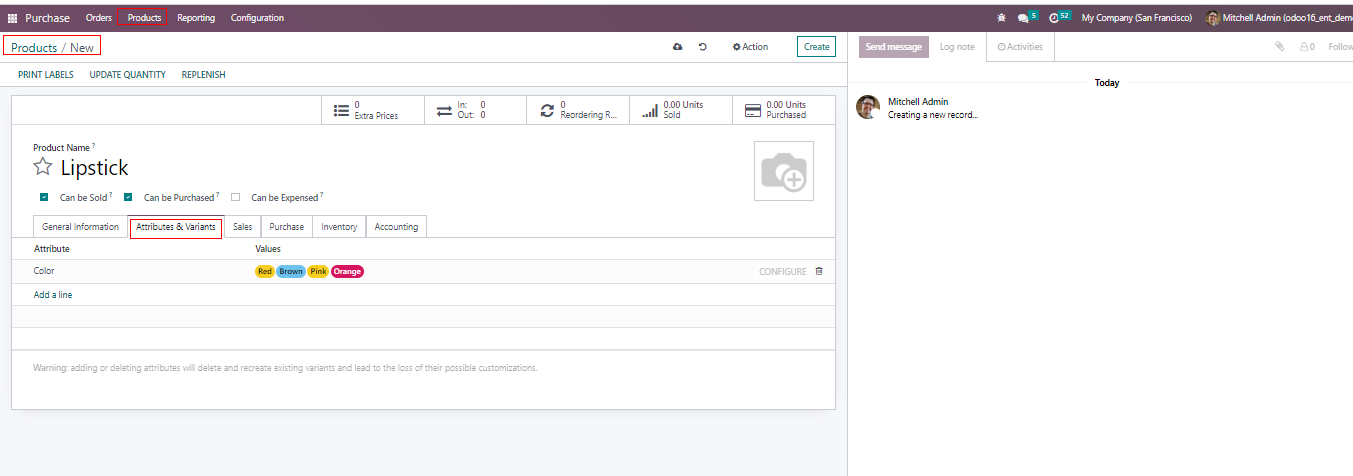1353x476 pixels.
Task: Open the Reporting menu
Action: pos(196,18)
